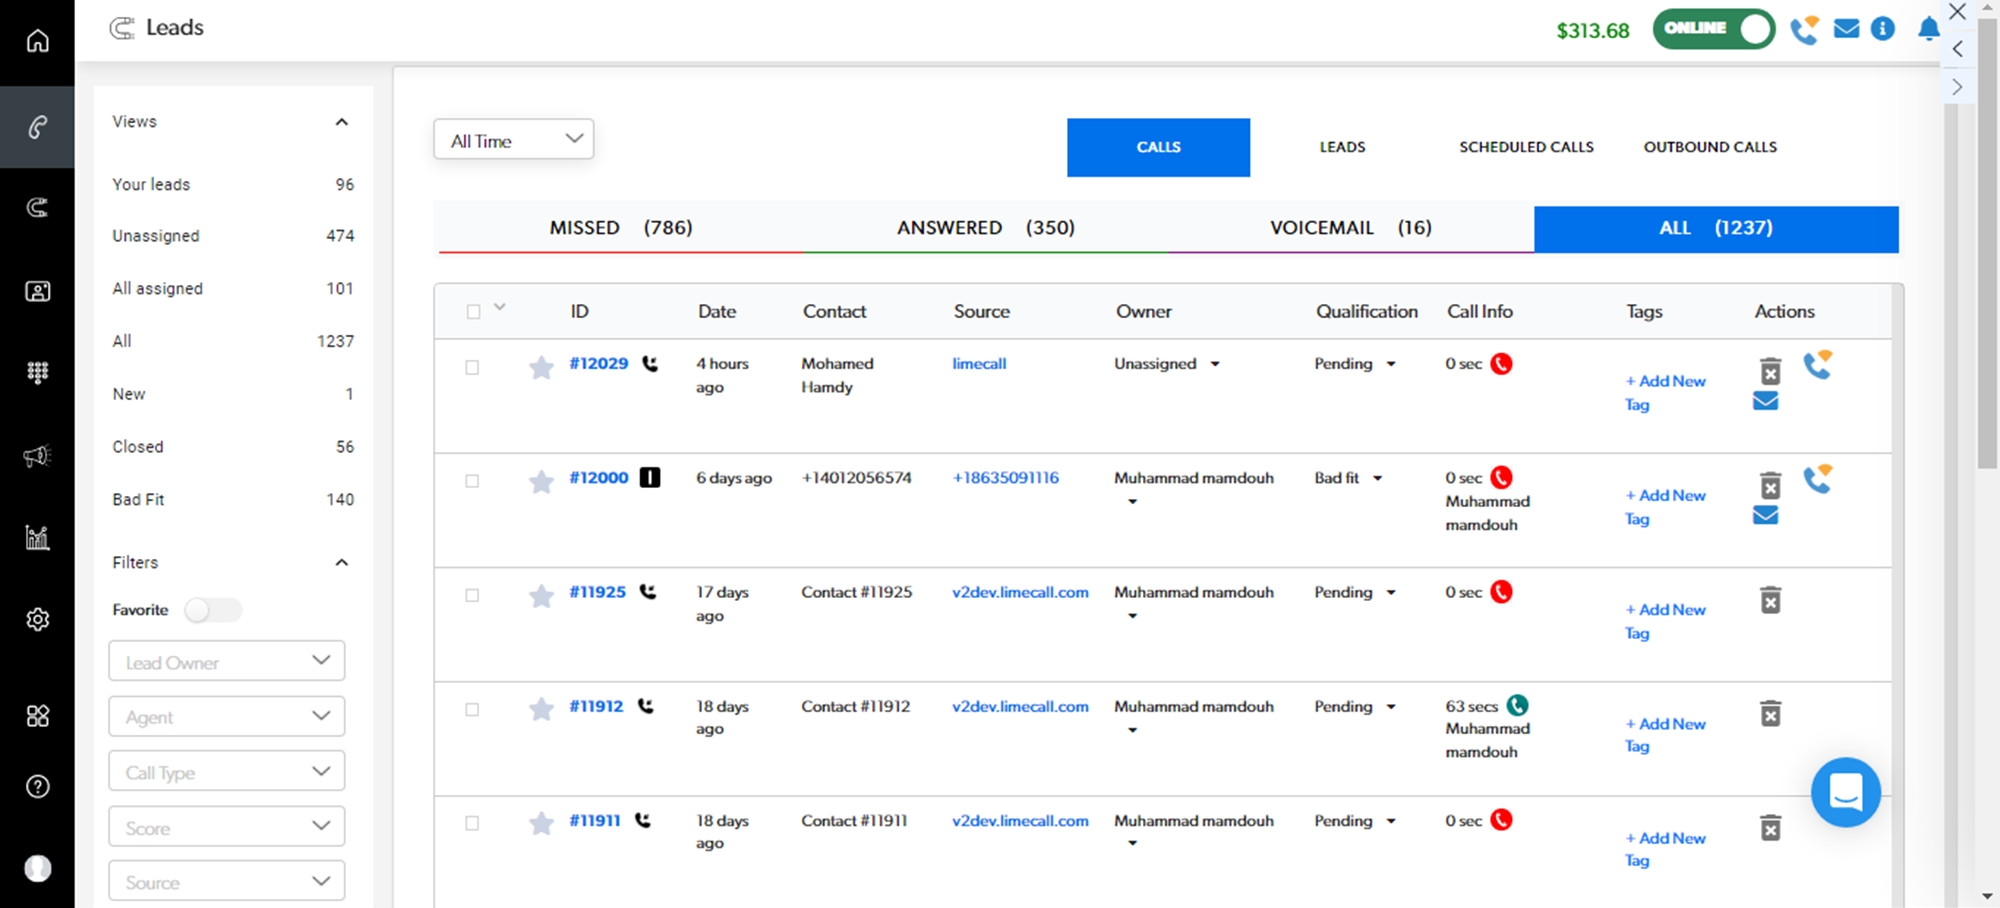2000x908 pixels.
Task: Check the box for lead #11925
Action: tap(472, 595)
